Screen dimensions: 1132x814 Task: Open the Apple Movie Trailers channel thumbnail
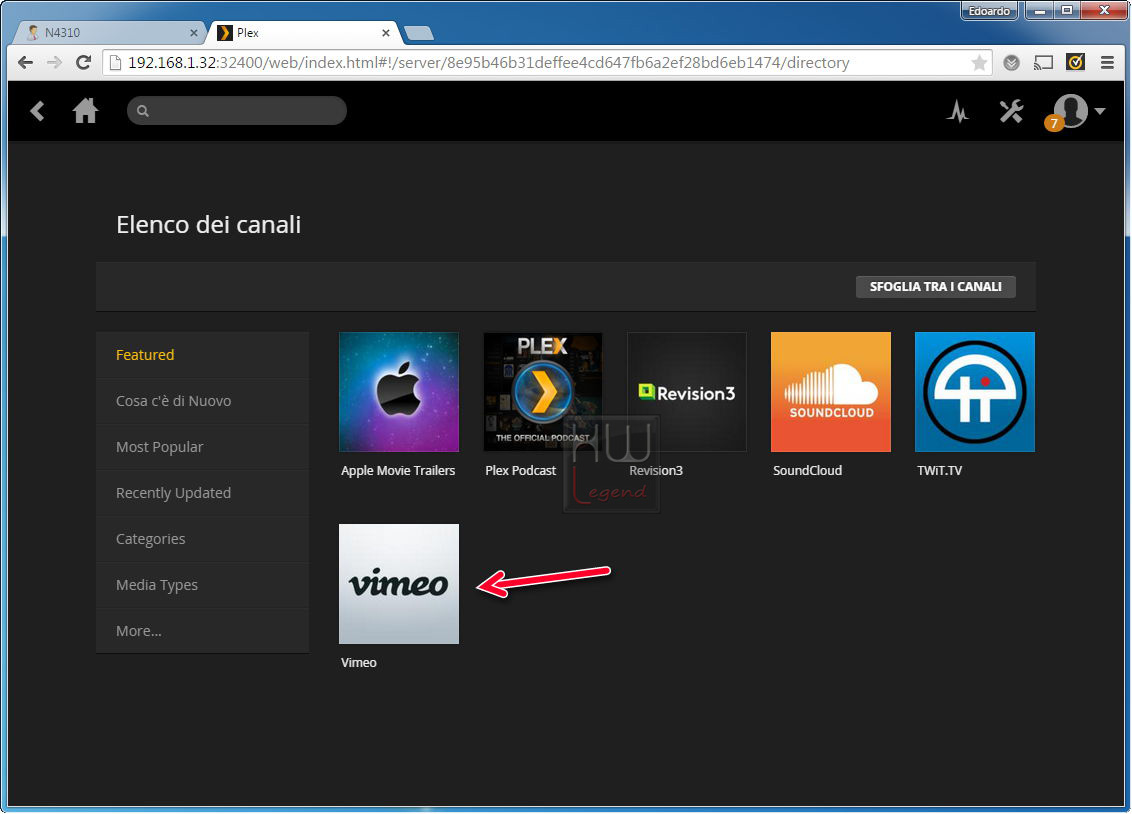(399, 392)
